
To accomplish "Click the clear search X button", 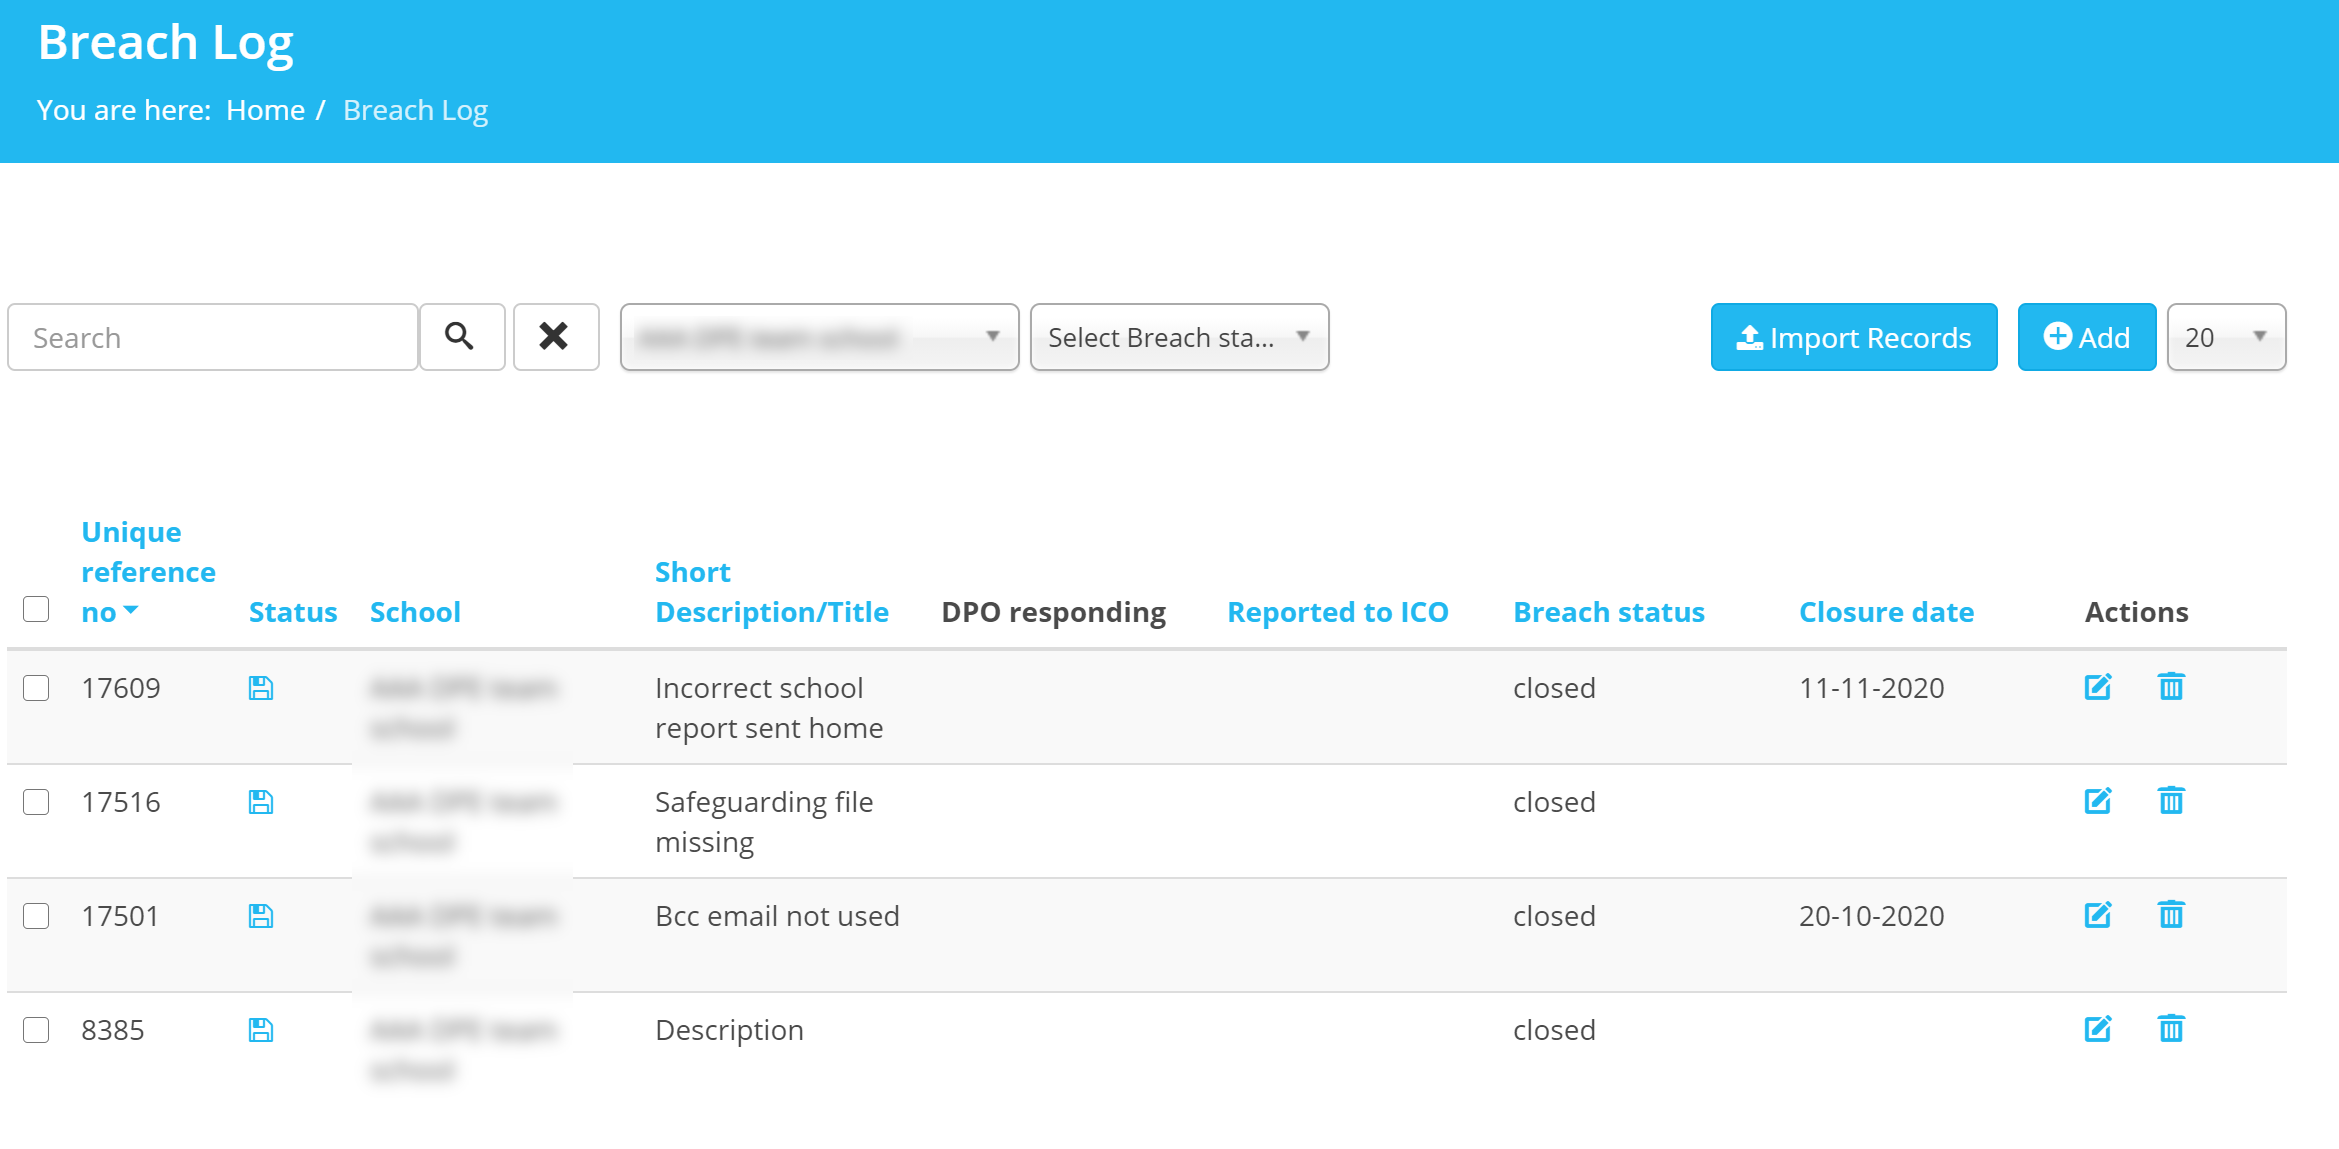I will (553, 336).
